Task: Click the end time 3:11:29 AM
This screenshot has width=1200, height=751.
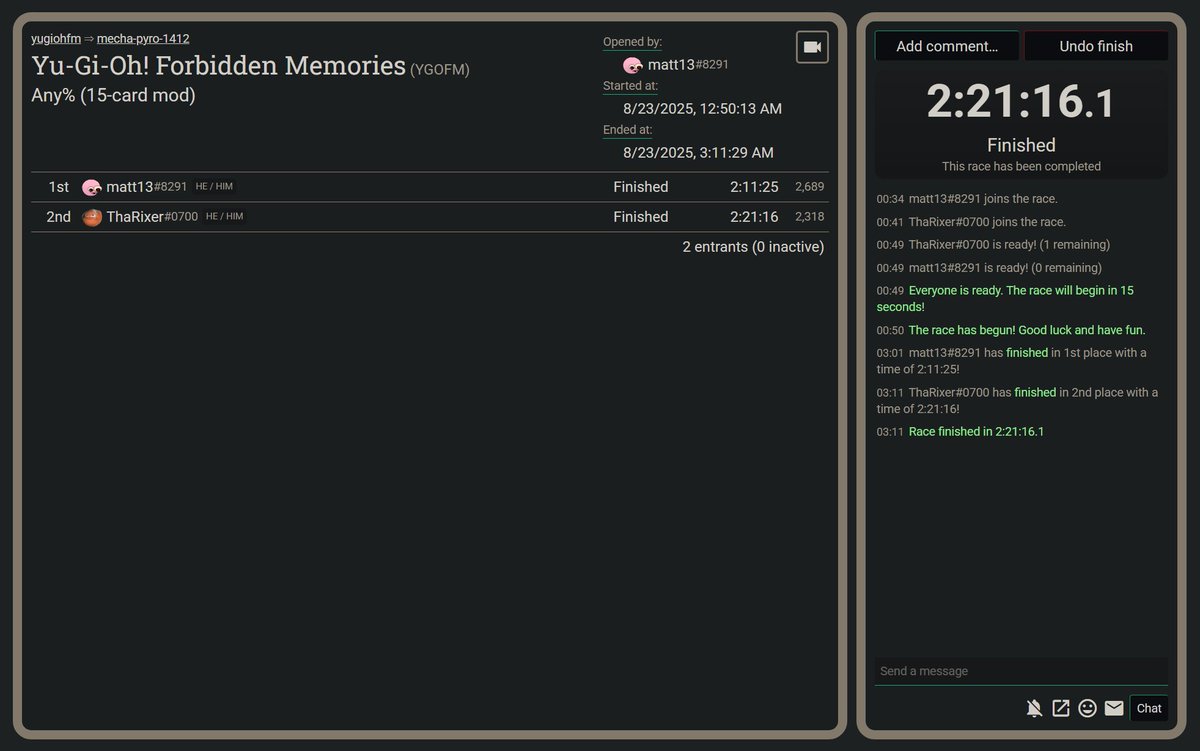Action: point(698,153)
